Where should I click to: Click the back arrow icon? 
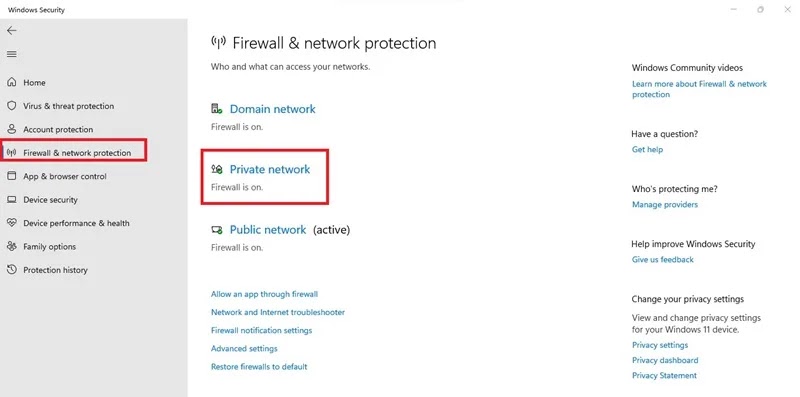pyautogui.click(x=11, y=31)
